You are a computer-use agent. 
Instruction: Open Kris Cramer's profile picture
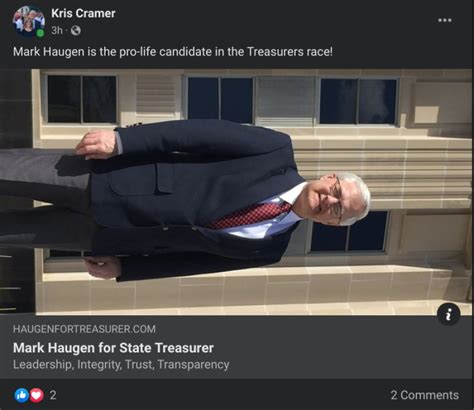(x=29, y=21)
